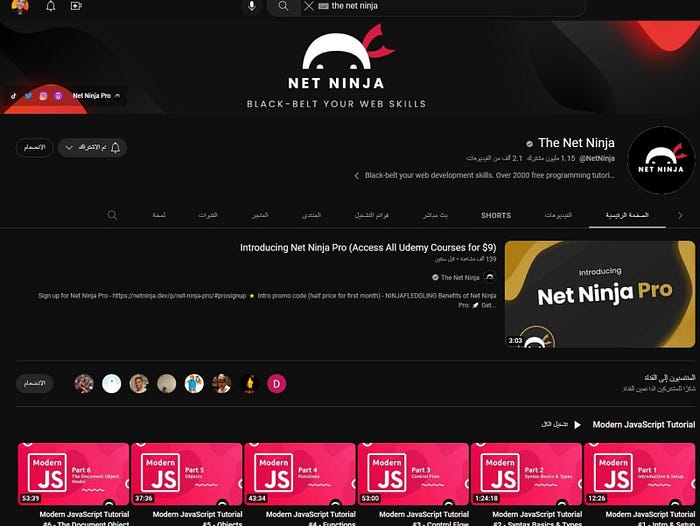Open Modern JS Part 2 thumbnail
This screenshot has height=526, width=700.
[526, 474]
